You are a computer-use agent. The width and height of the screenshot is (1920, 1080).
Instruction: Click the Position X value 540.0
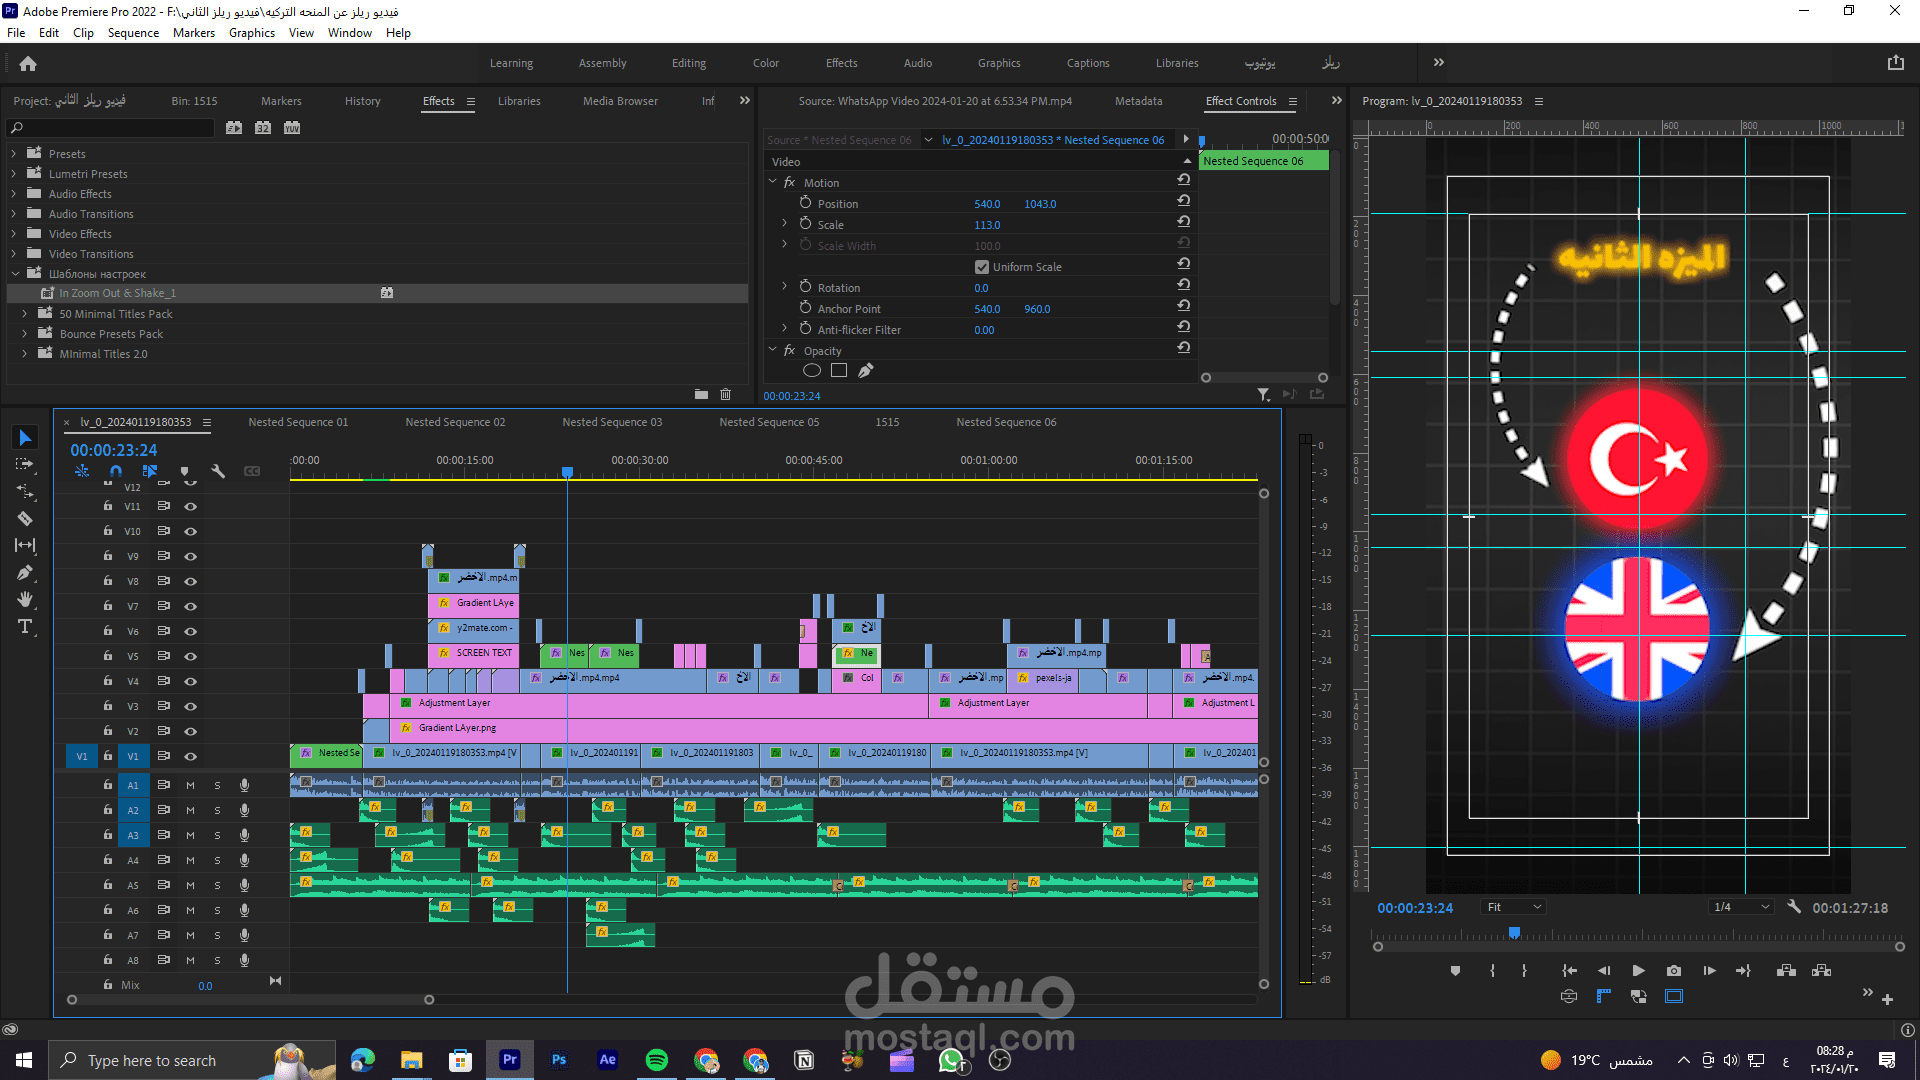click(x=987, y=204)
